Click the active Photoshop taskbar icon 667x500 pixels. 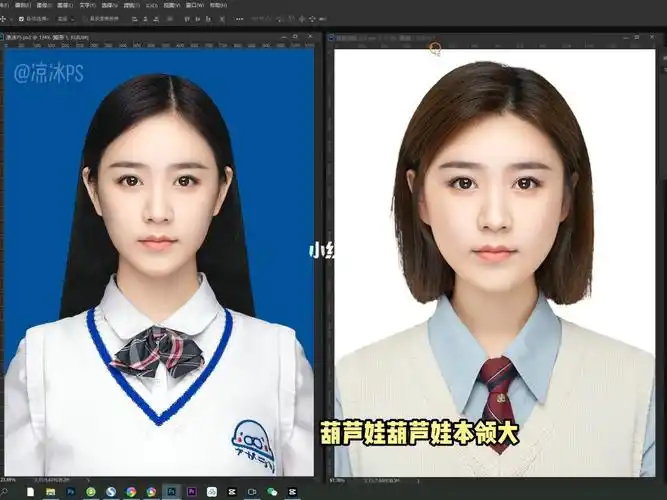pos(172,492)
